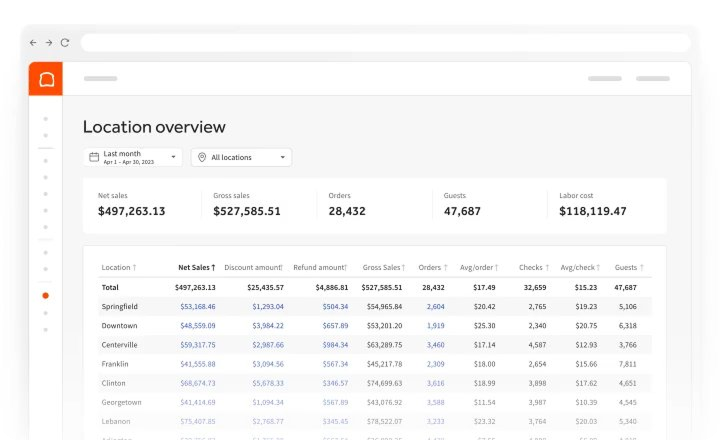The image size is (720, 440).
Task: Open Clinton orders 3,616 link
Action: [x=435, y=383]
